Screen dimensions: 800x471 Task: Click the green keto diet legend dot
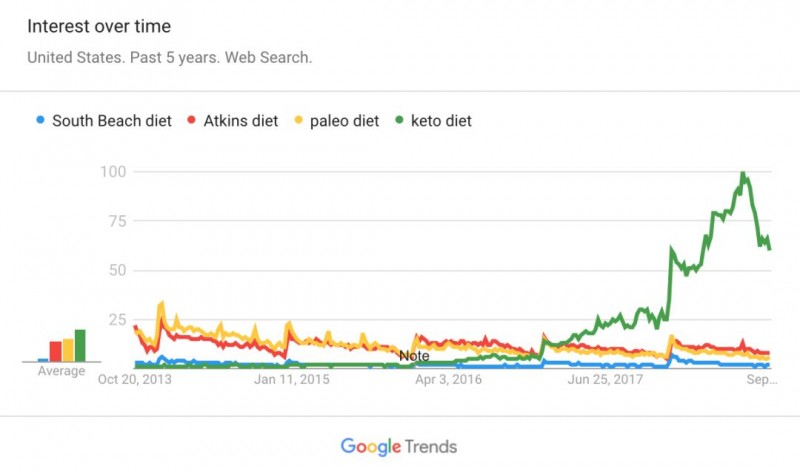click(400, 121)
